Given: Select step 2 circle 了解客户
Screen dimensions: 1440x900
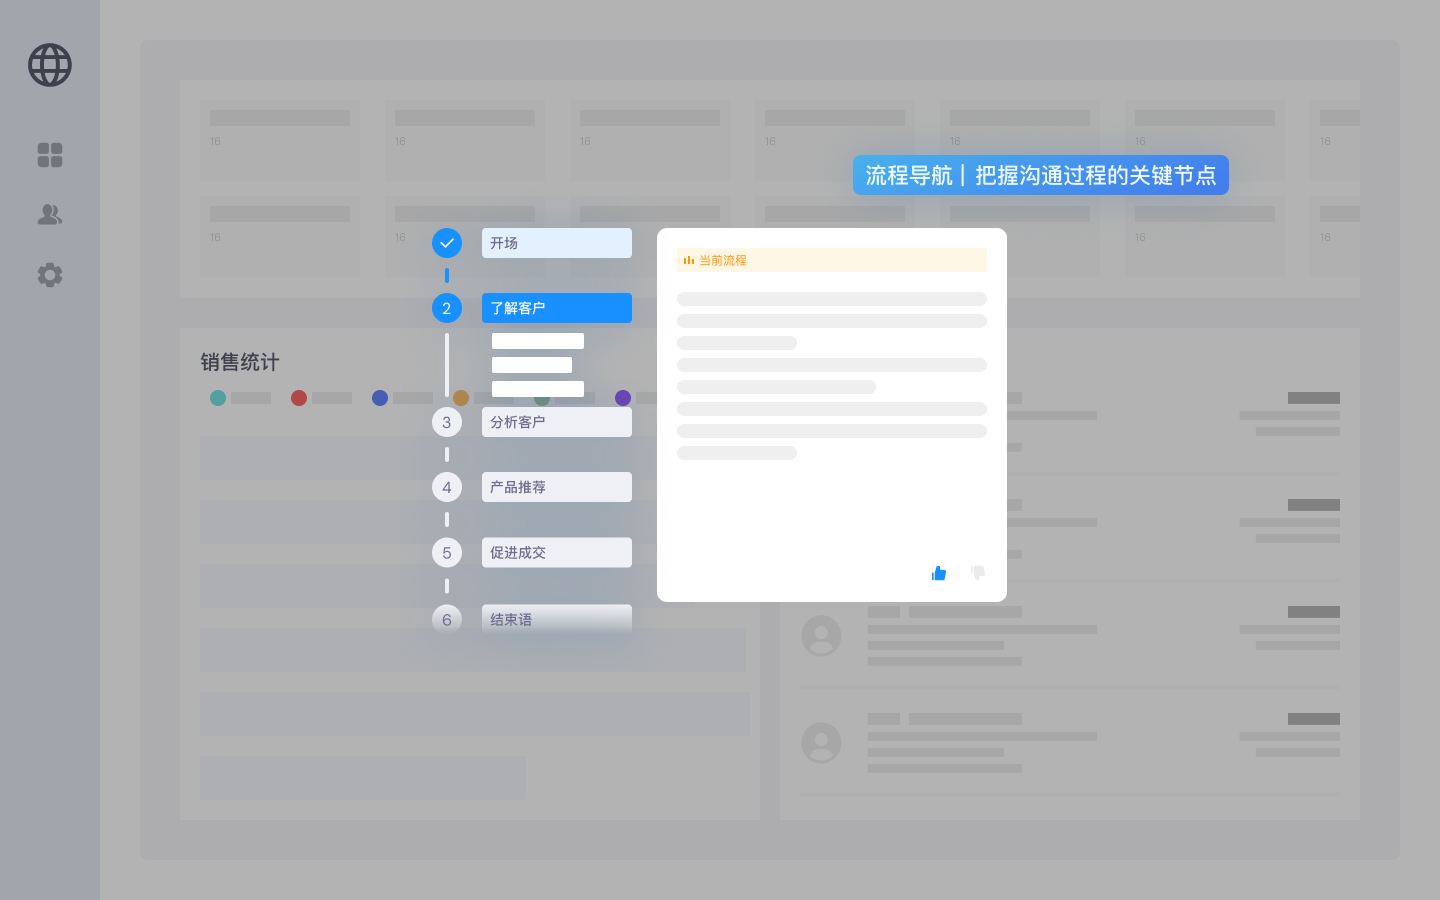Looking at the screenshot, I should (447, 308).
